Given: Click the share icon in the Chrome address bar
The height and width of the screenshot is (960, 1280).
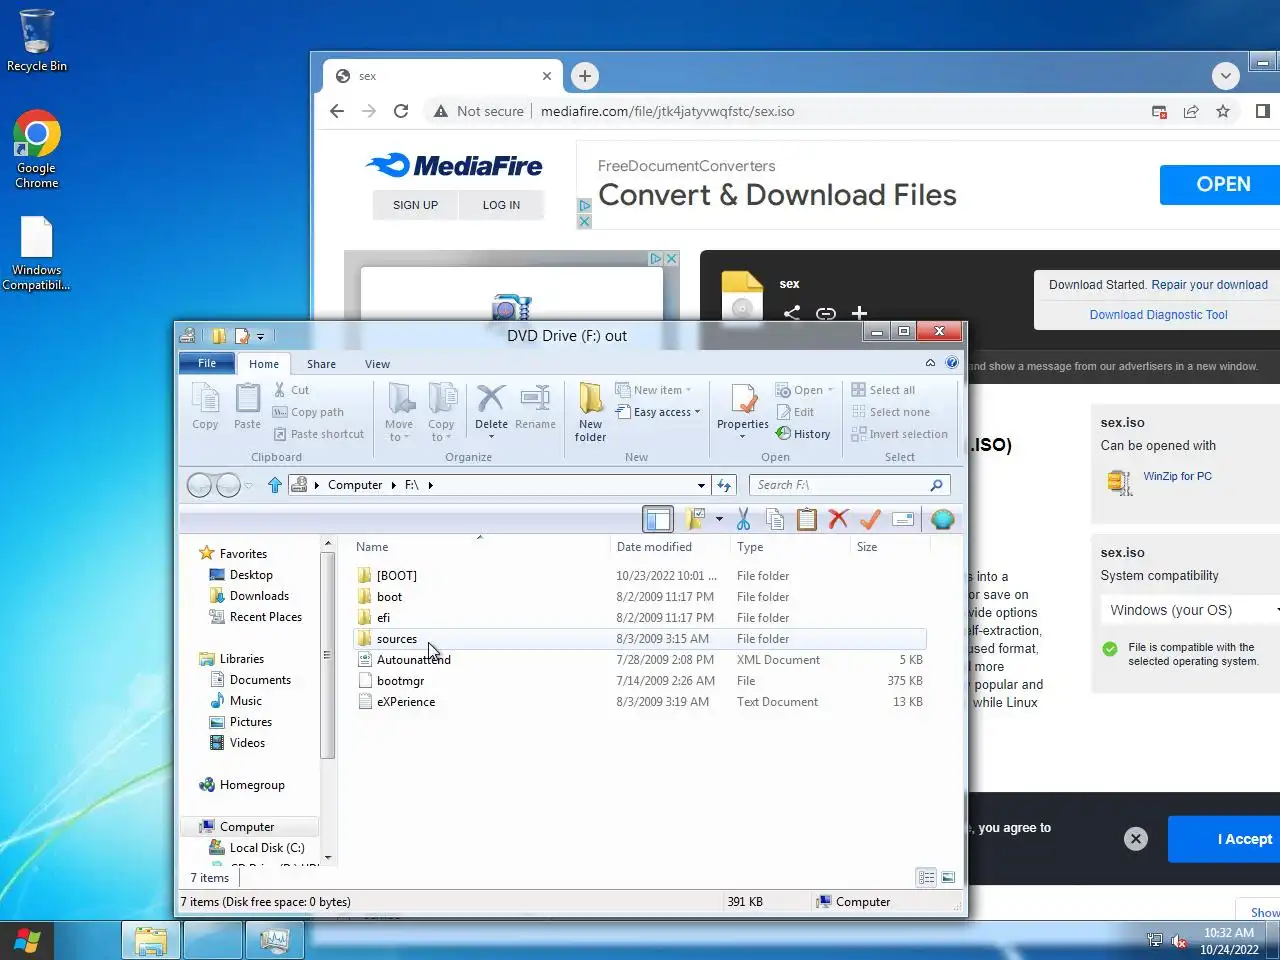Looking at the screenshot, I should (1191, 111).
